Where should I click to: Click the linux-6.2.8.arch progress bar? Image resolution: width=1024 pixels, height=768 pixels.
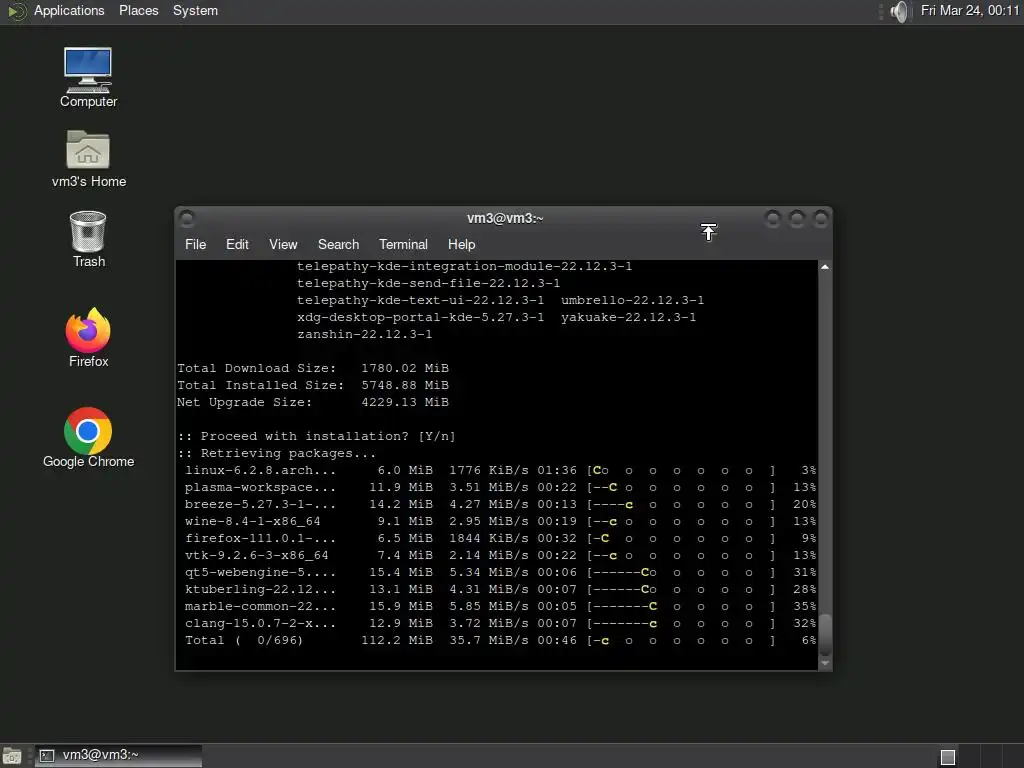(x=681, y=470)
